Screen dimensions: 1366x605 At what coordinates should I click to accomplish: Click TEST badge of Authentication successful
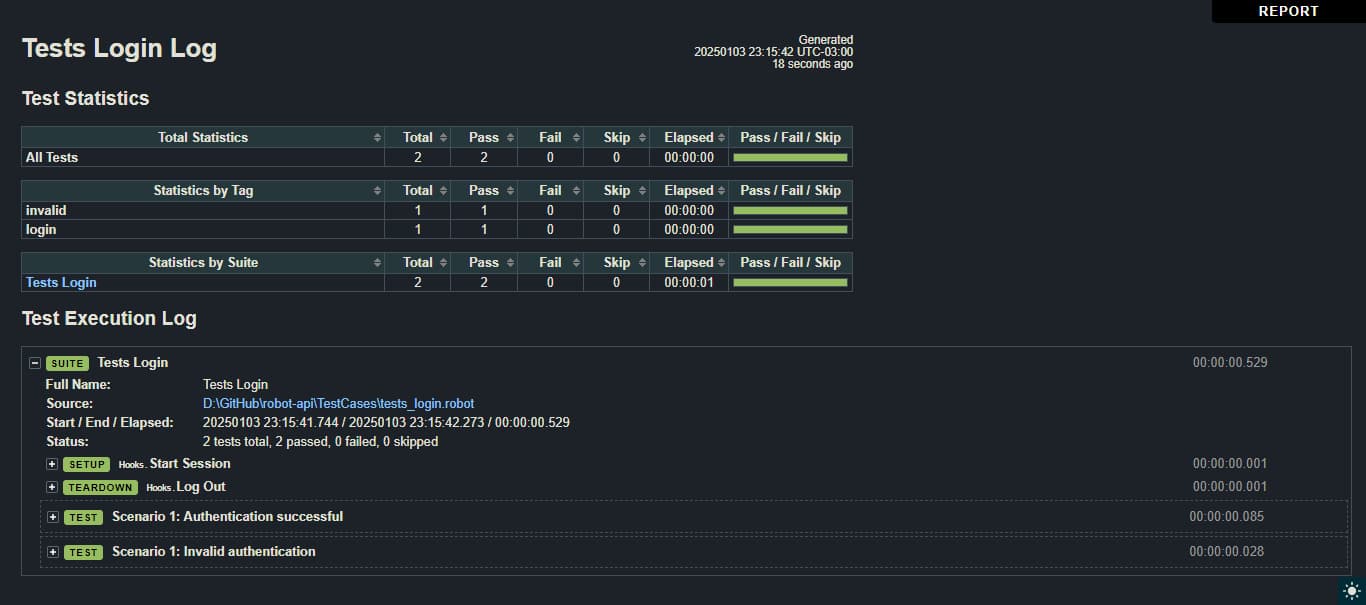click(x=83, y=517)
